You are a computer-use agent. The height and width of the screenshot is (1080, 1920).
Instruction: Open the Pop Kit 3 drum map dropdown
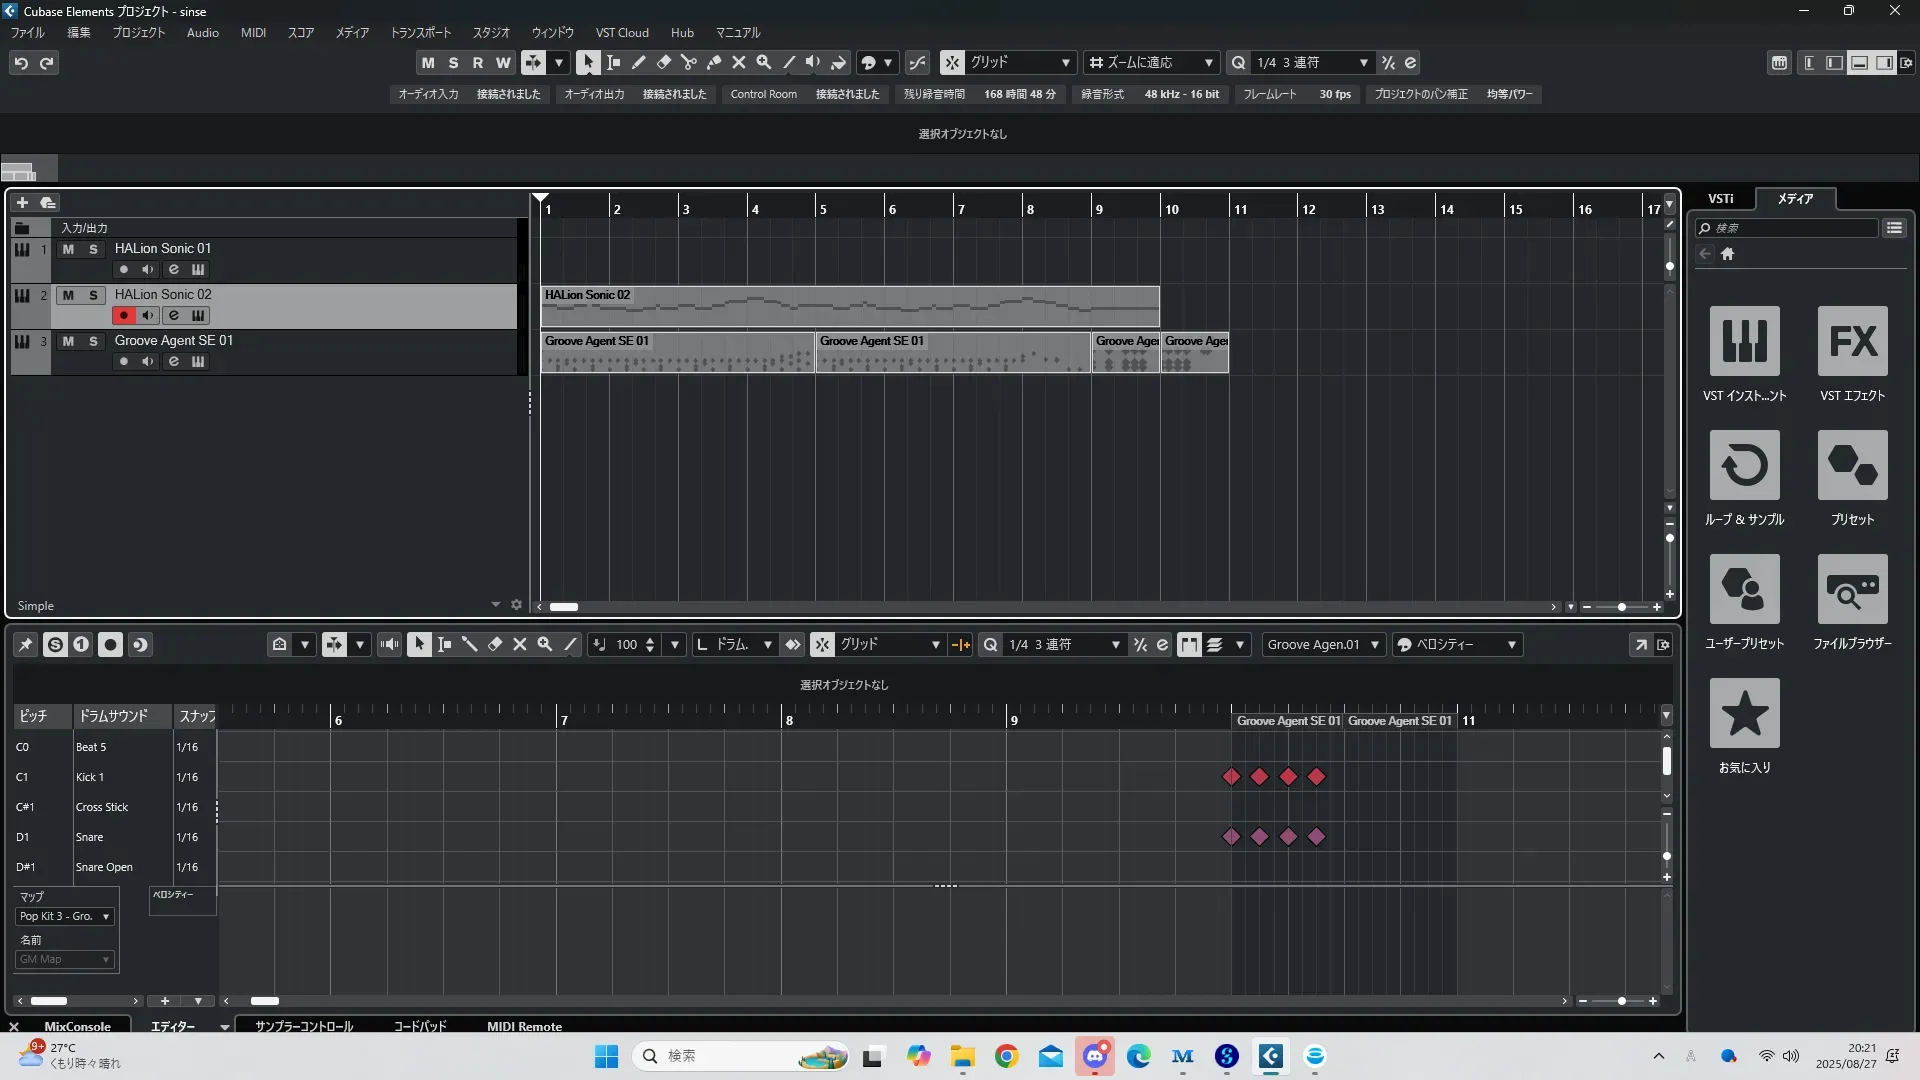click(65, 917)
